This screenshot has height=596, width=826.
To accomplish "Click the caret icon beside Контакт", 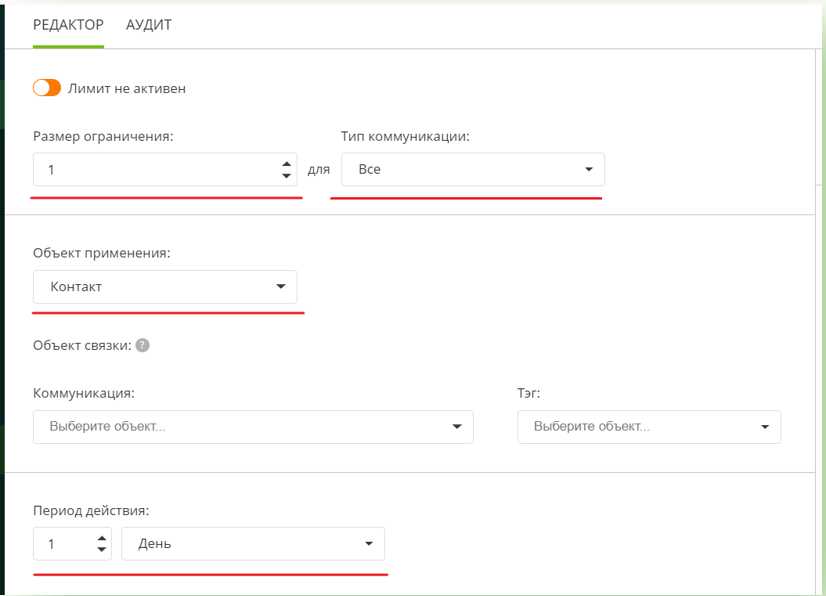I will 280,287.
